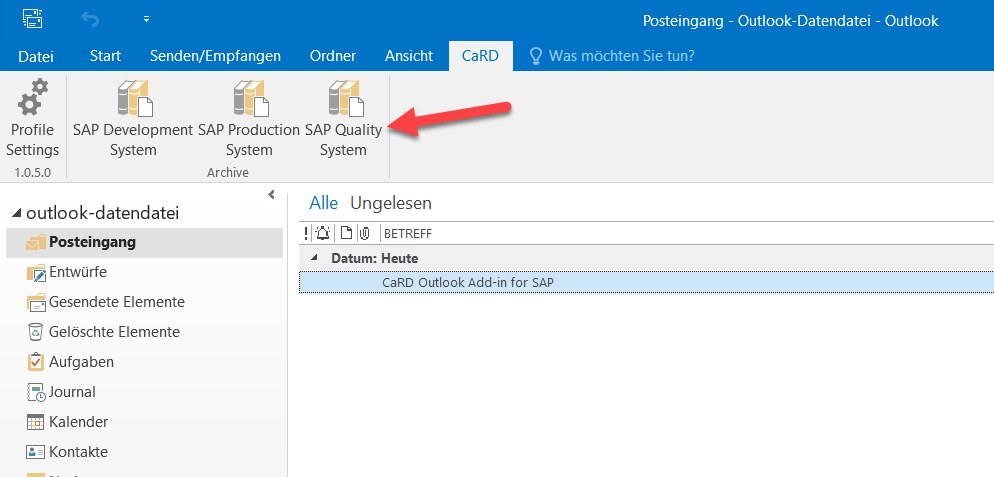The width and height of the screenshot is (994, 477).
Task: Select the Posteingang folder
Action: tap(145, 242)
